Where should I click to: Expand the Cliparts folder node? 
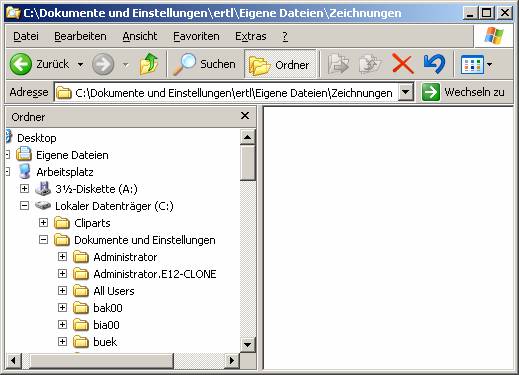[43, 222]
